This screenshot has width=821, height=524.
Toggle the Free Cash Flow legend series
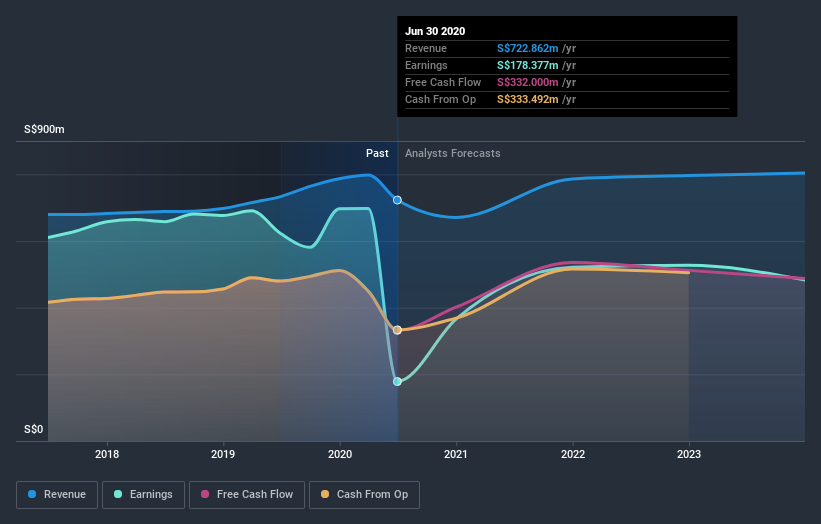pyautogui.click(x=247, y=495)
